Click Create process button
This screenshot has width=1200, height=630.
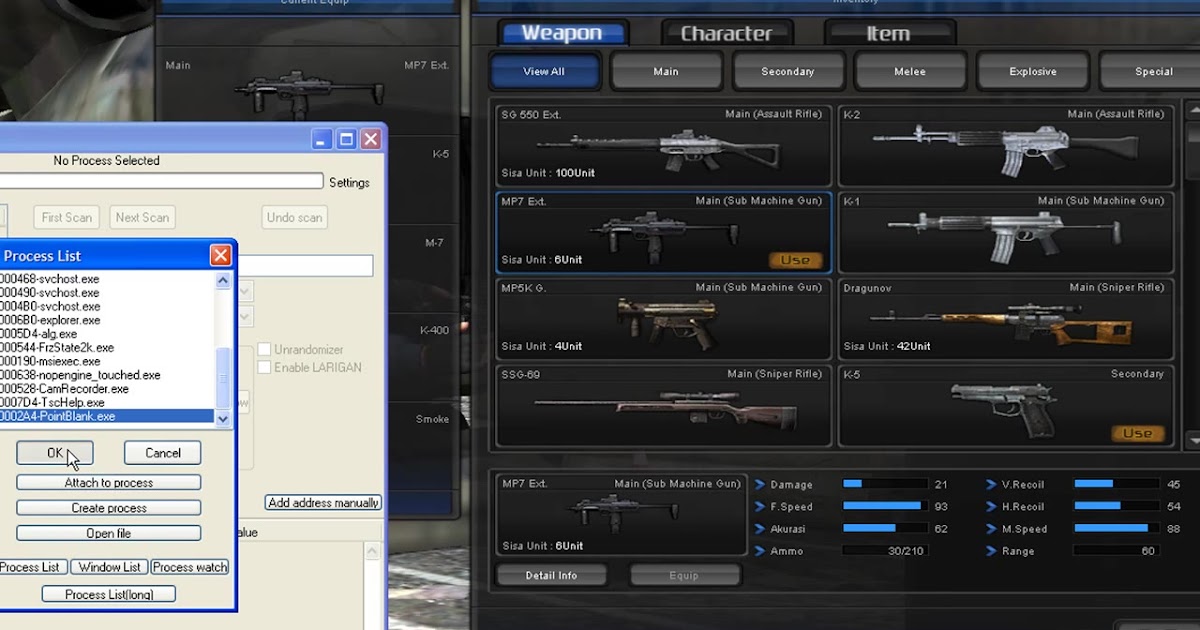[109, 508]
